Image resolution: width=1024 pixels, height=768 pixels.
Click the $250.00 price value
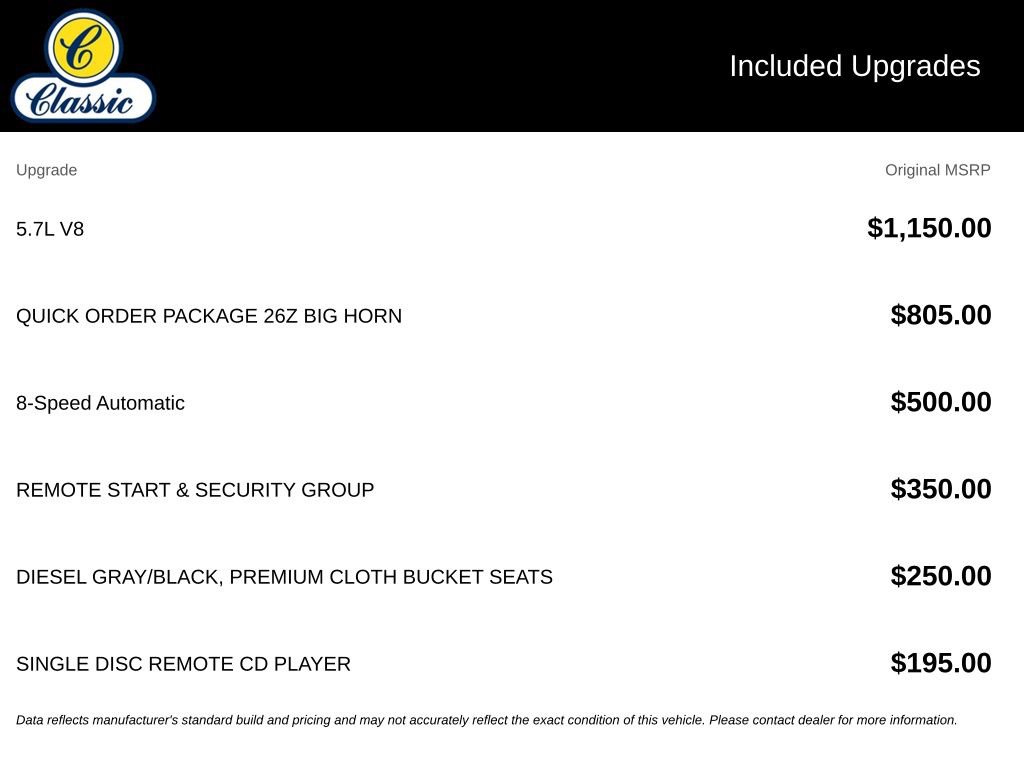(x=941, y=576)
